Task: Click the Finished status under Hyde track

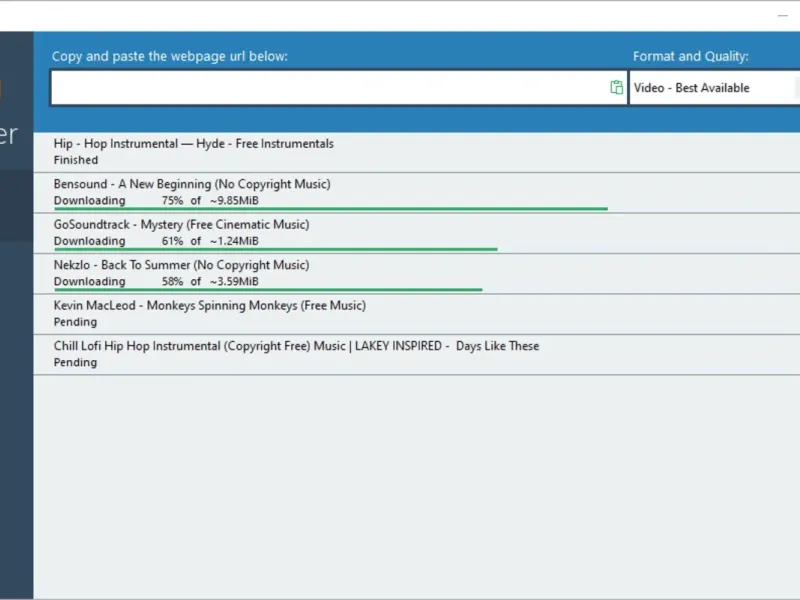Action: (x=76, y=160)
